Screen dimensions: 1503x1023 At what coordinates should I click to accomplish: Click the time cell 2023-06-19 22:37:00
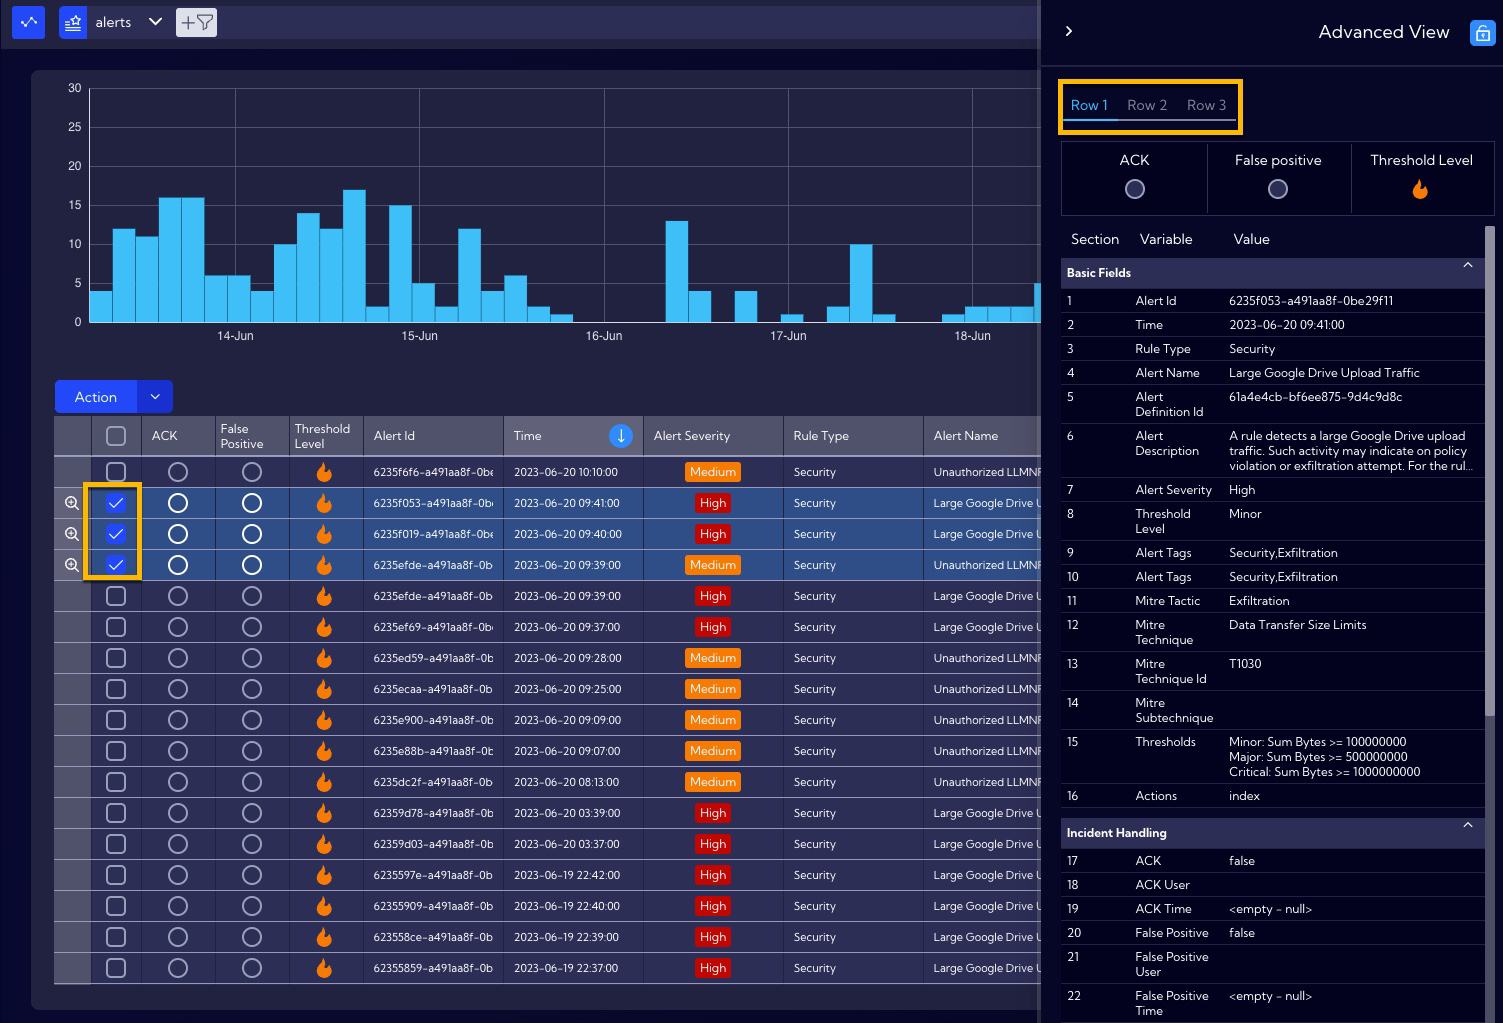tap(566, 968)
